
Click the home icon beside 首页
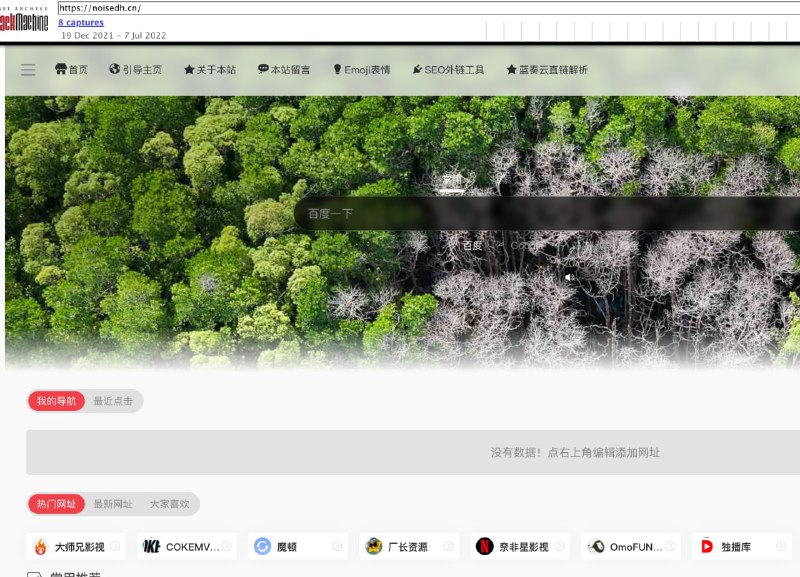61,69
